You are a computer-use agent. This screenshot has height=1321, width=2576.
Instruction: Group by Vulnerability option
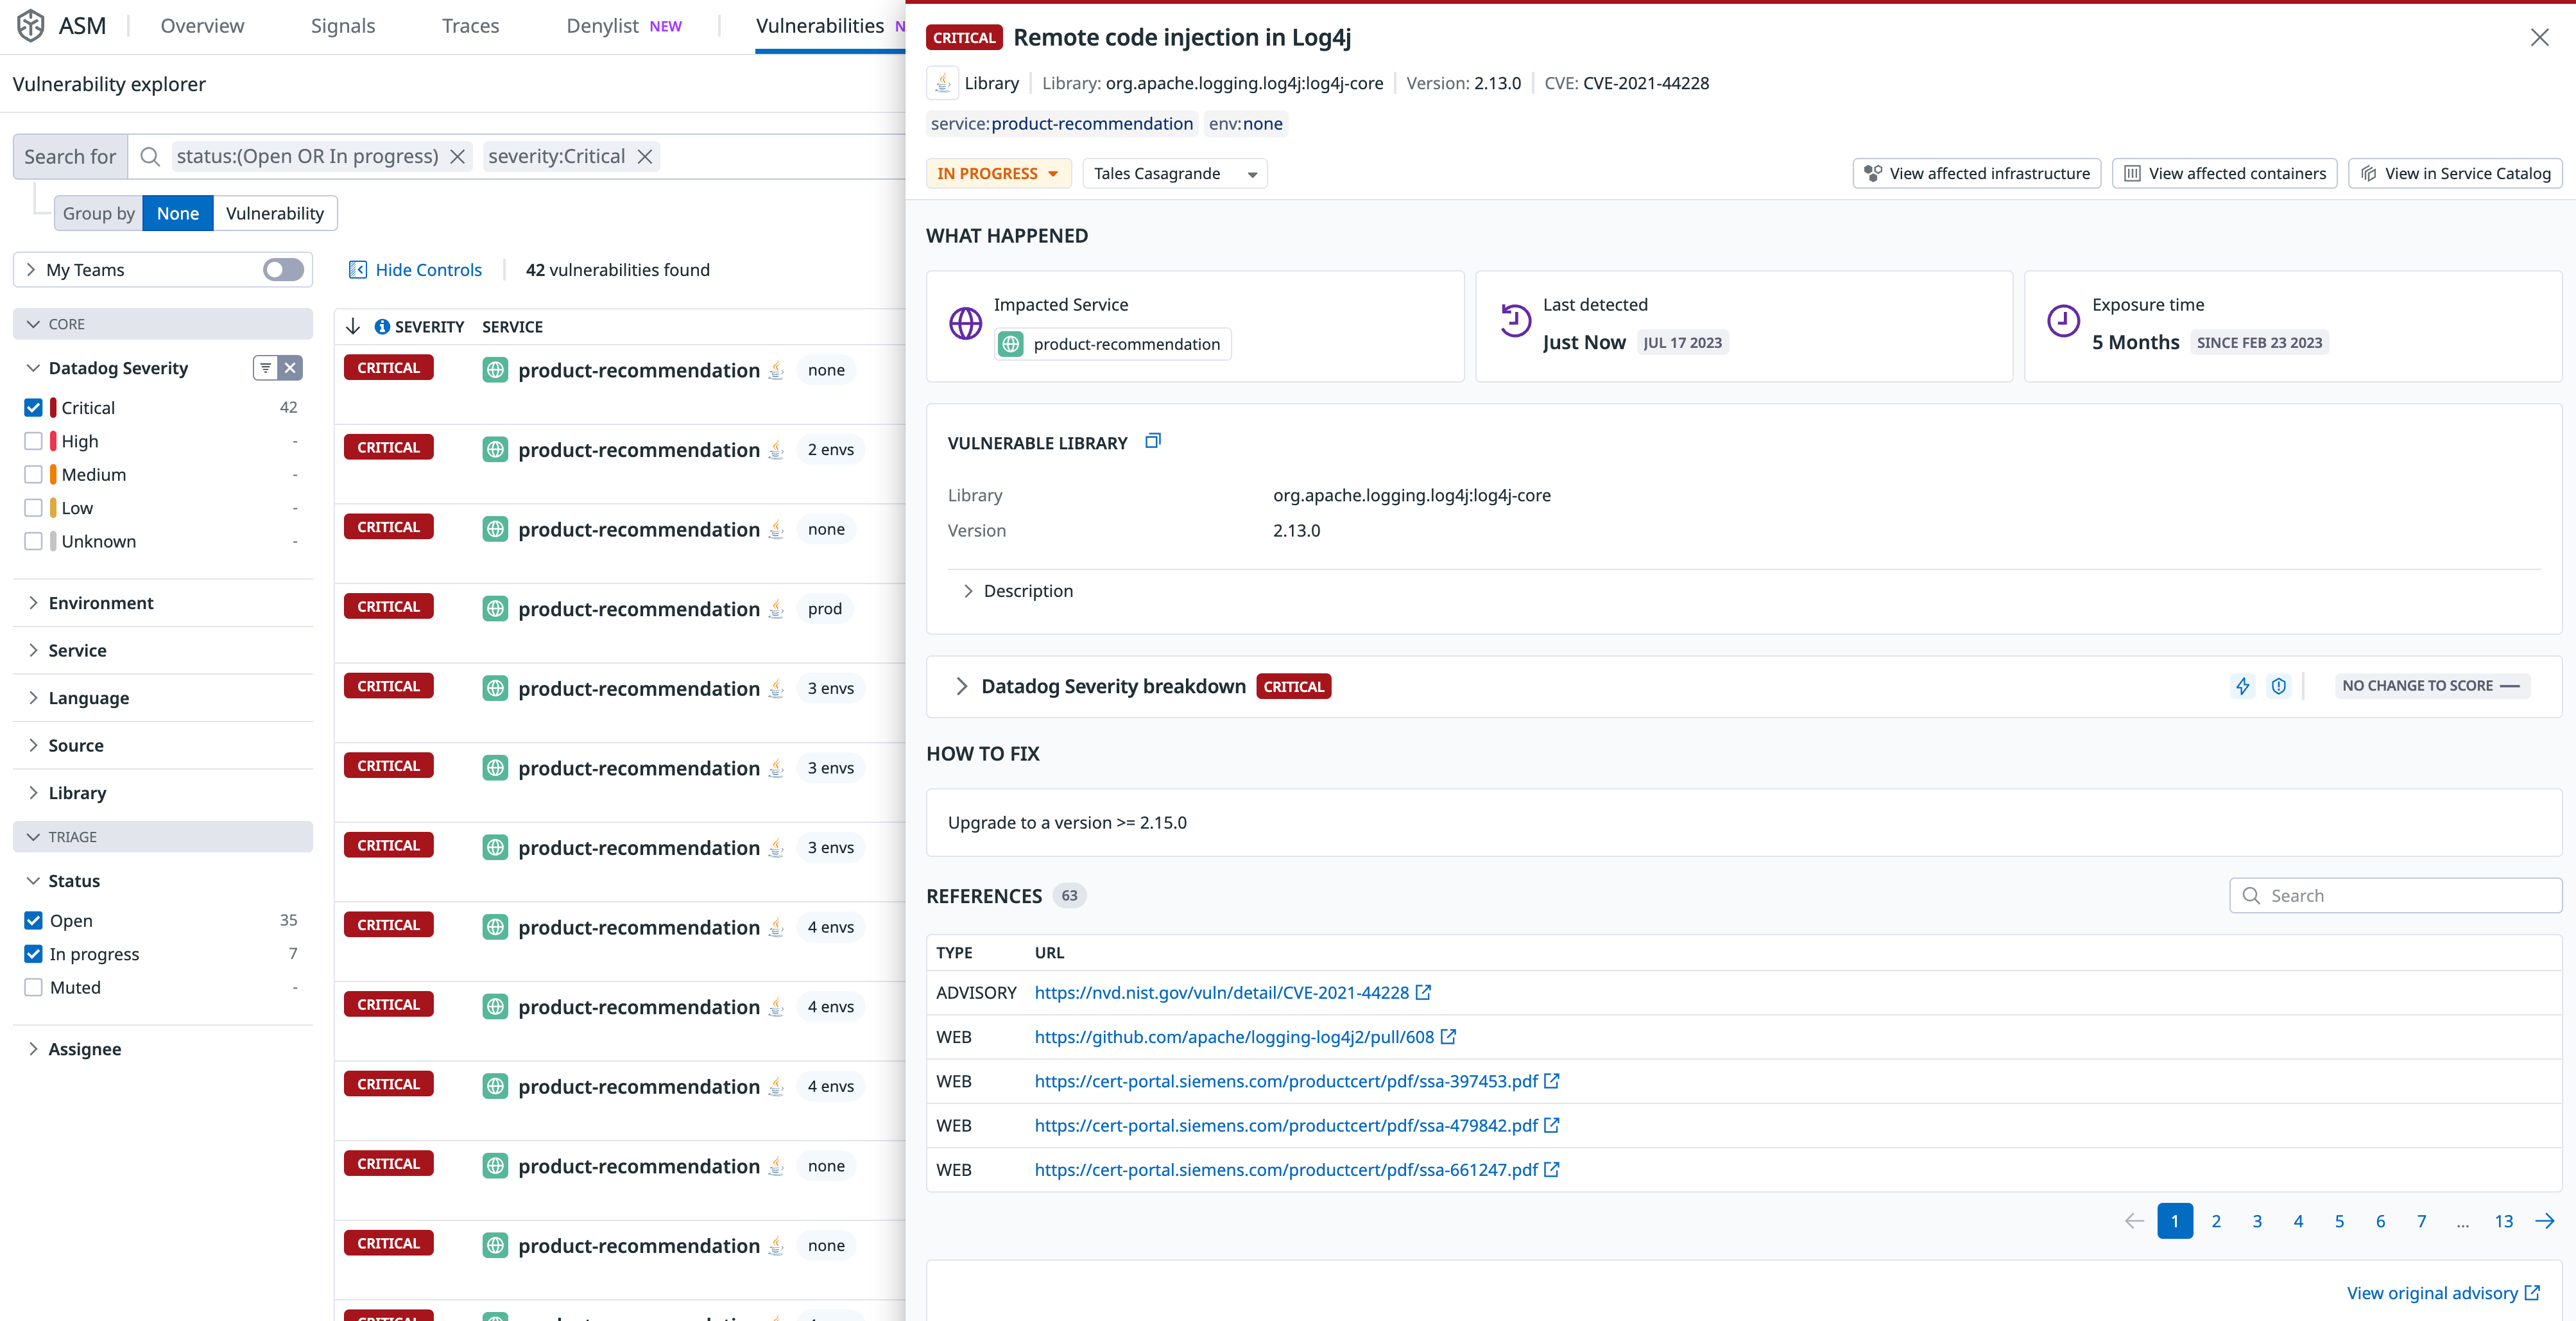(x=274, y=214)
